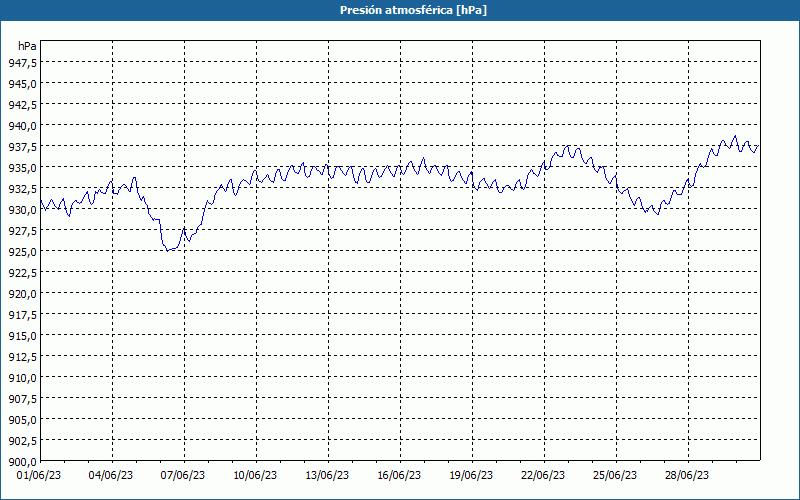This screenshot has width=800, height=500.
Task: Click the 932,5 y-axis value
Action: point(22,188)
